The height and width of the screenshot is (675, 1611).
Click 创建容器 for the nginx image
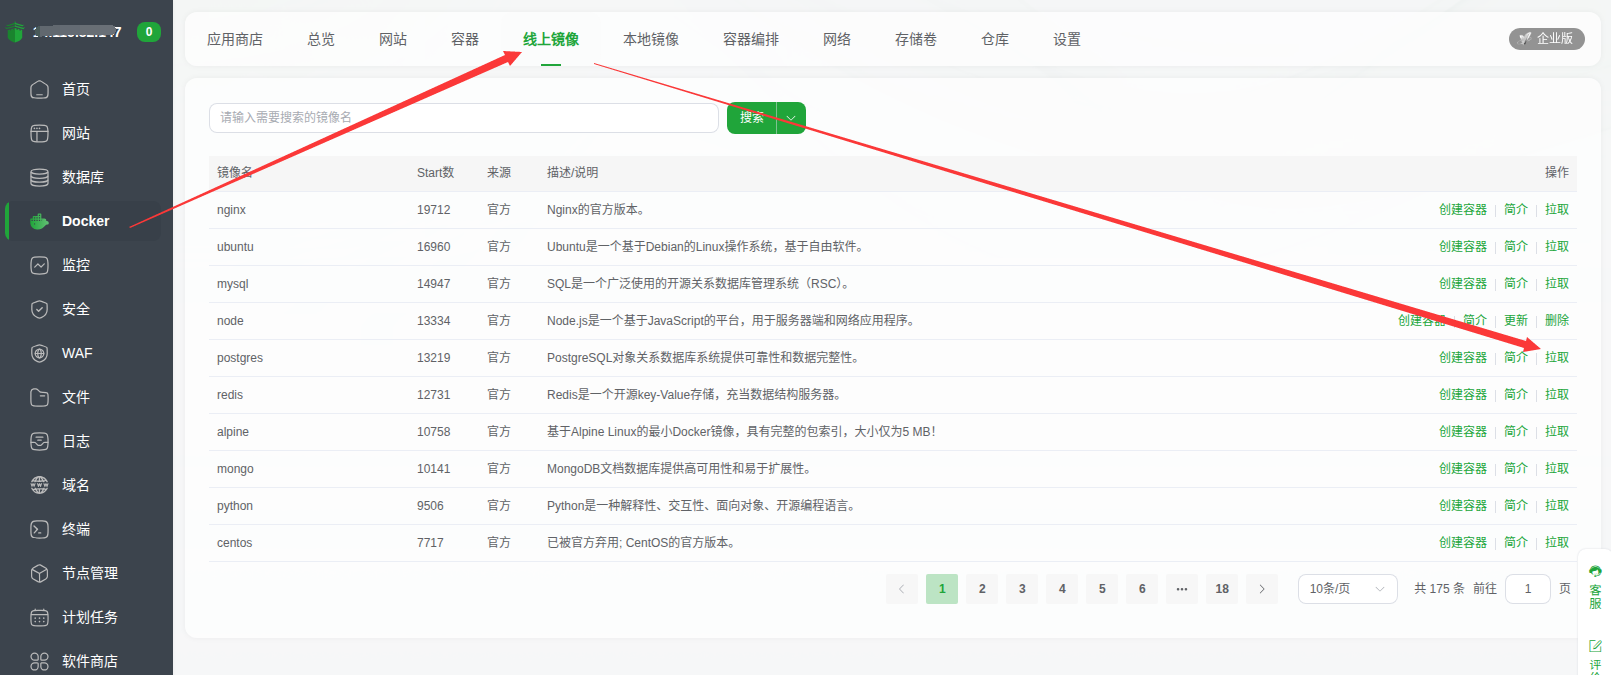[x=1462, y=210]
